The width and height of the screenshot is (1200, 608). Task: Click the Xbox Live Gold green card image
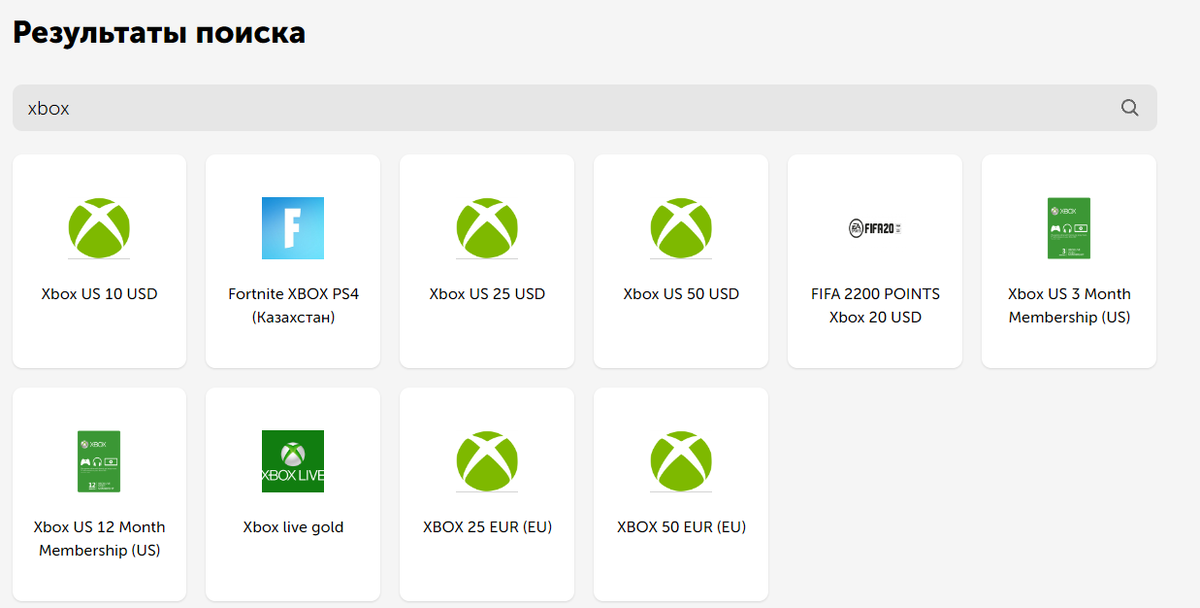292,461
